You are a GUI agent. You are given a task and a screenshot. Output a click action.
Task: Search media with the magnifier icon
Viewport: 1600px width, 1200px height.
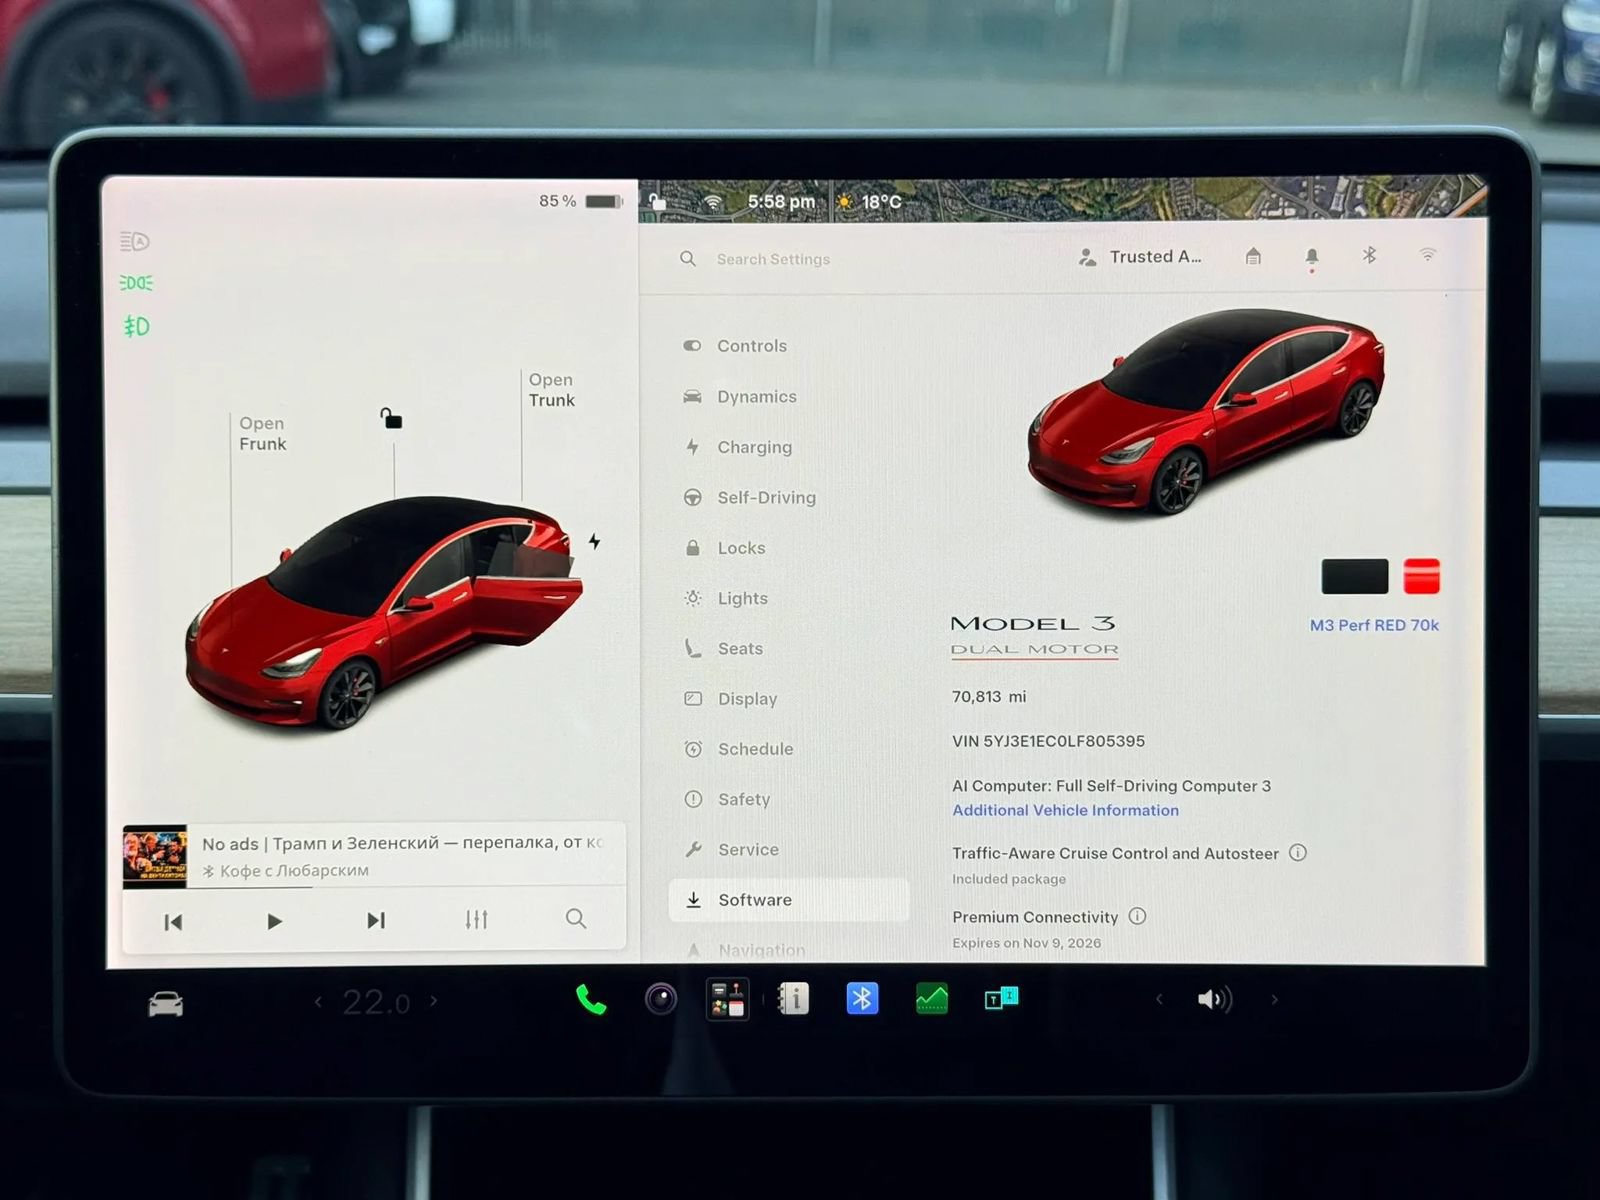tap(576, 918)
